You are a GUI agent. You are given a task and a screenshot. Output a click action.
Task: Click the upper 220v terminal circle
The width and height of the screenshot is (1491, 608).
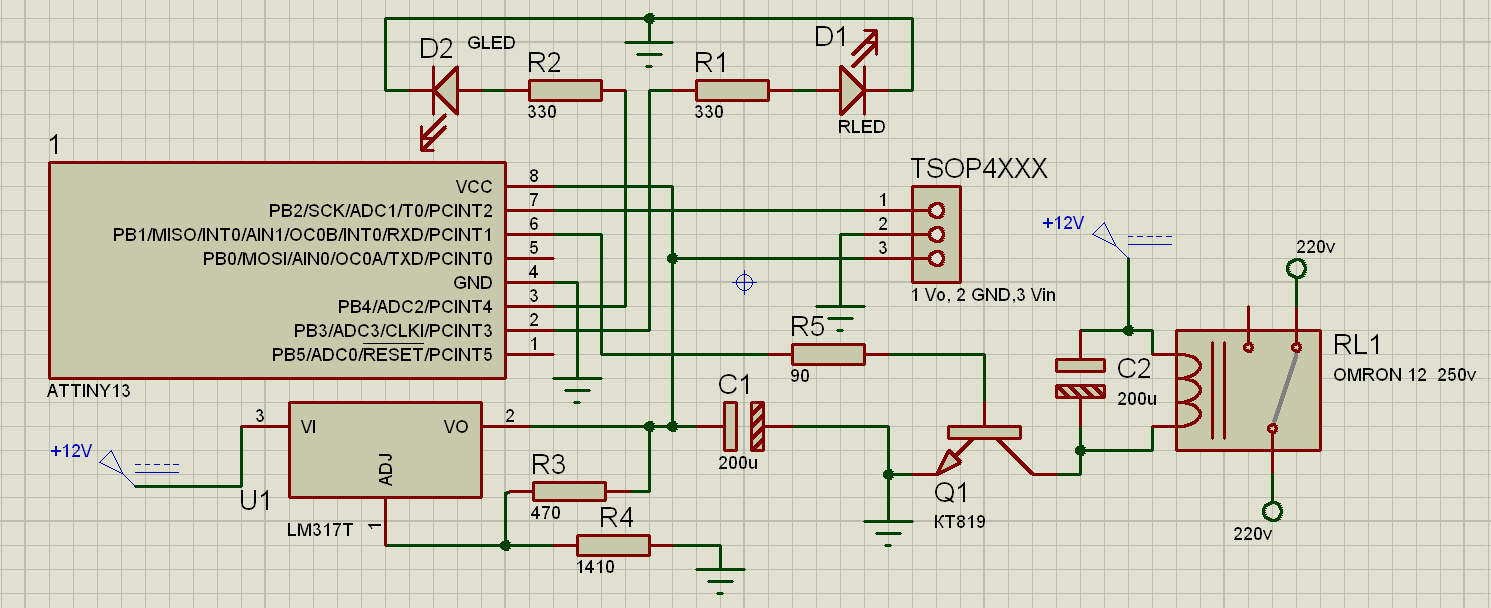pyautogui.click(x=1296, y=268)
